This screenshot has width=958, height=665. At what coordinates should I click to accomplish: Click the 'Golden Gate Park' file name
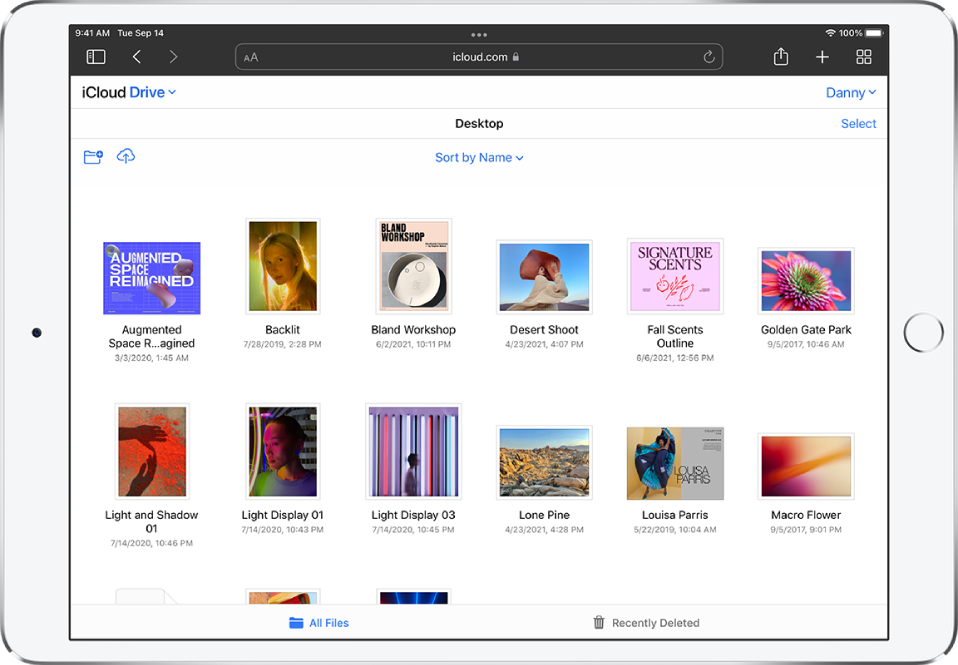click(x=806, y=329)
